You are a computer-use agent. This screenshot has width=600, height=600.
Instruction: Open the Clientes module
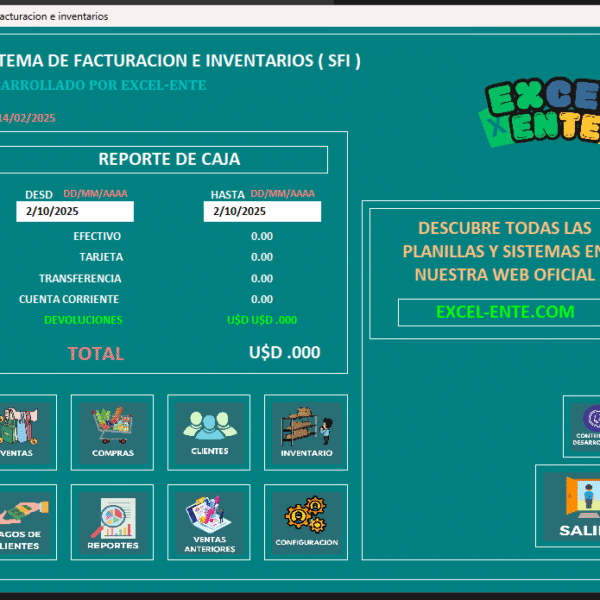209,431
